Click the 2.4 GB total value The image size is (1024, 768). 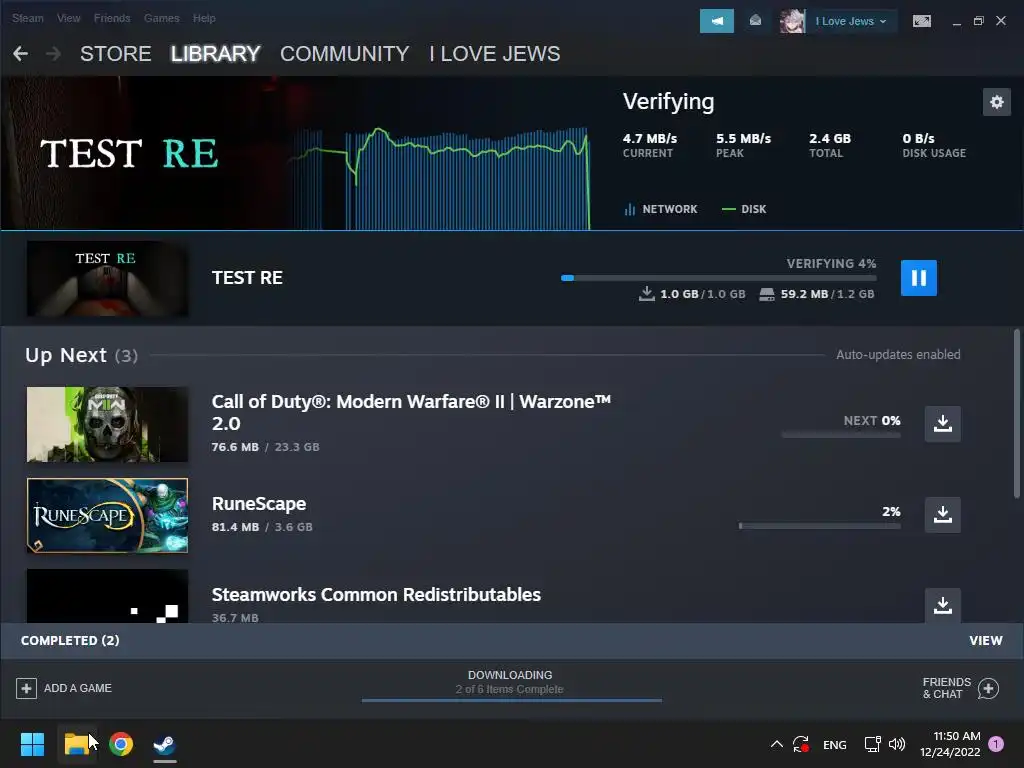(830, 138)
